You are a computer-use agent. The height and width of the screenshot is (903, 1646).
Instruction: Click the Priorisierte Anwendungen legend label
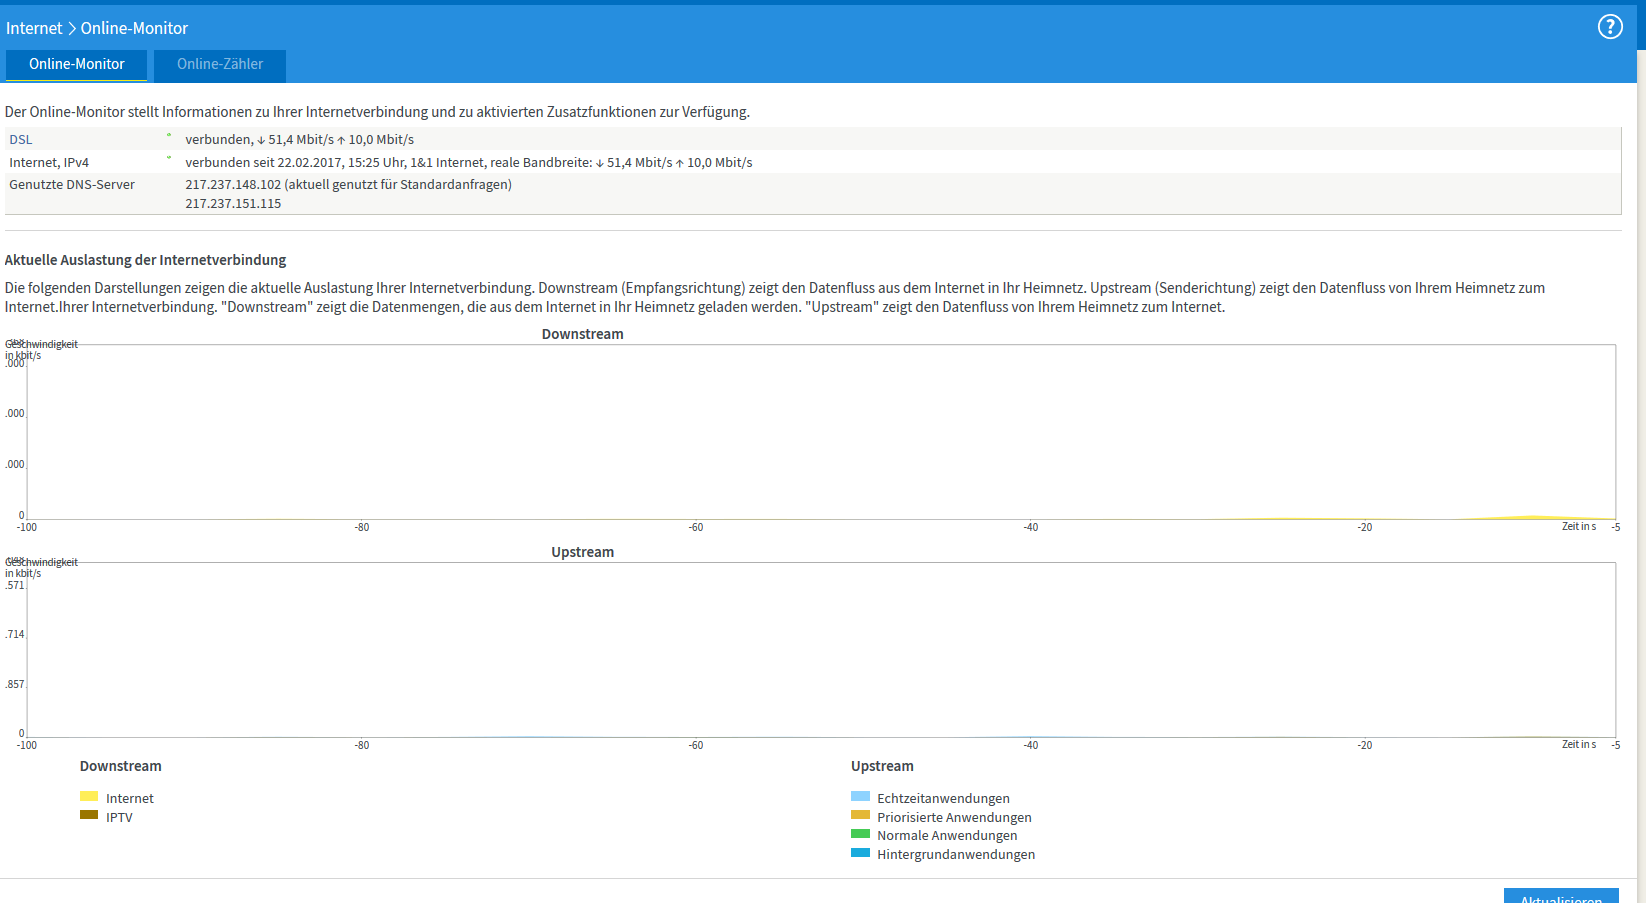pos(954,818)
